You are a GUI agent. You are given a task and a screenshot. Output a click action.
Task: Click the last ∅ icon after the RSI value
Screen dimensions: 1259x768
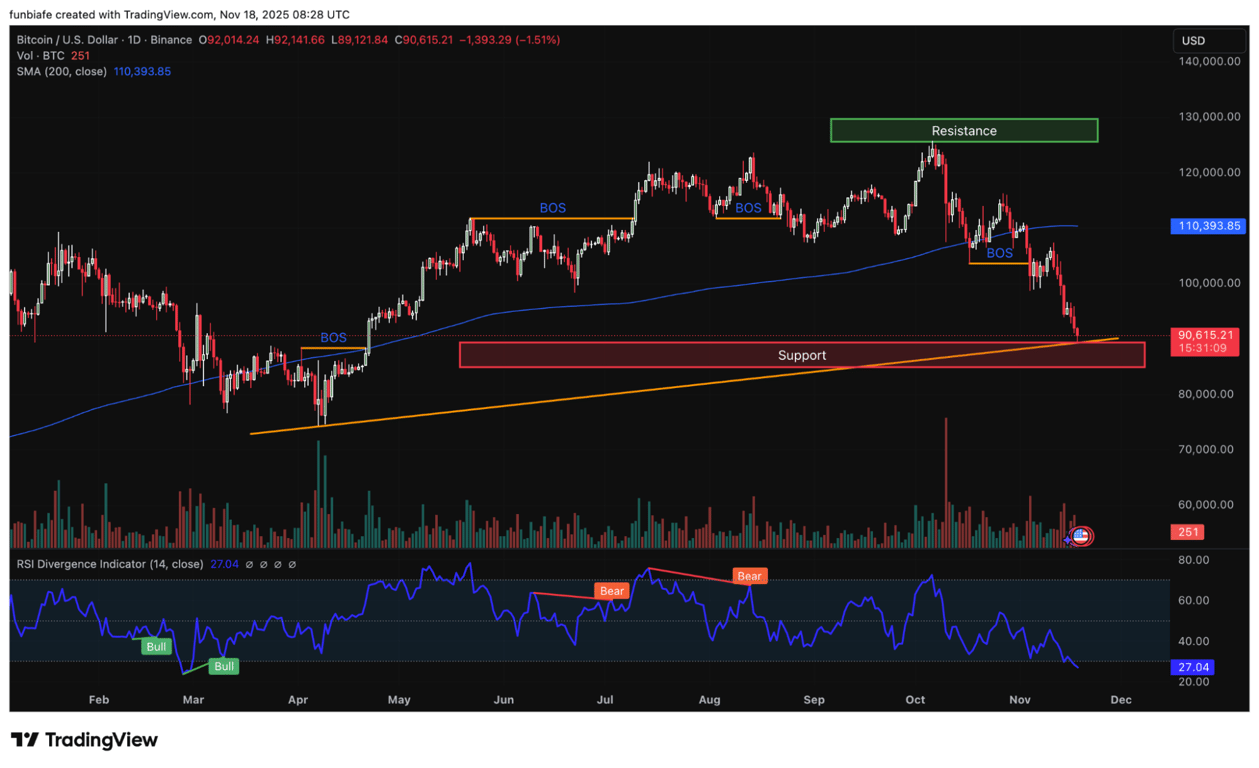point(292,564)
